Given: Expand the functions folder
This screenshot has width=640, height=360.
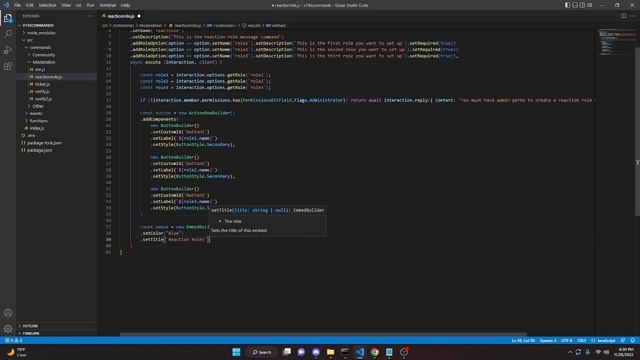Looking at the screenshot, I should (x=39, y=121).
